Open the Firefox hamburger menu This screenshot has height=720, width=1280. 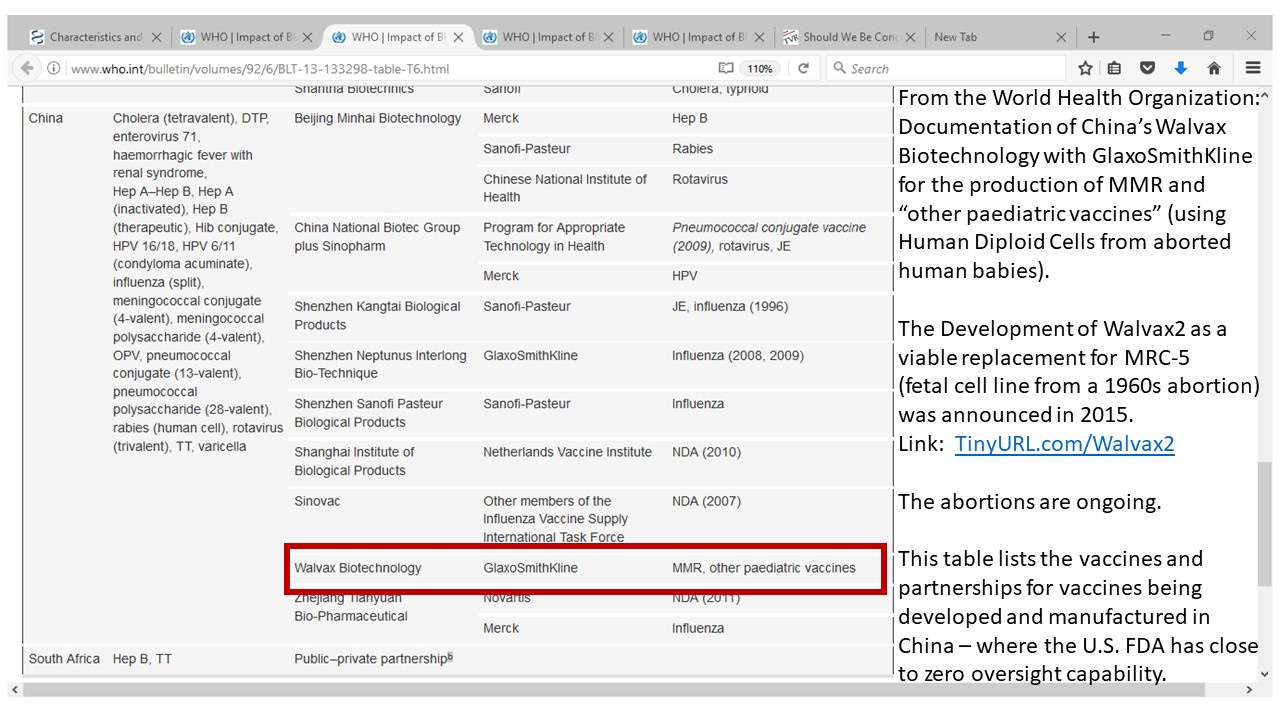1252,68
